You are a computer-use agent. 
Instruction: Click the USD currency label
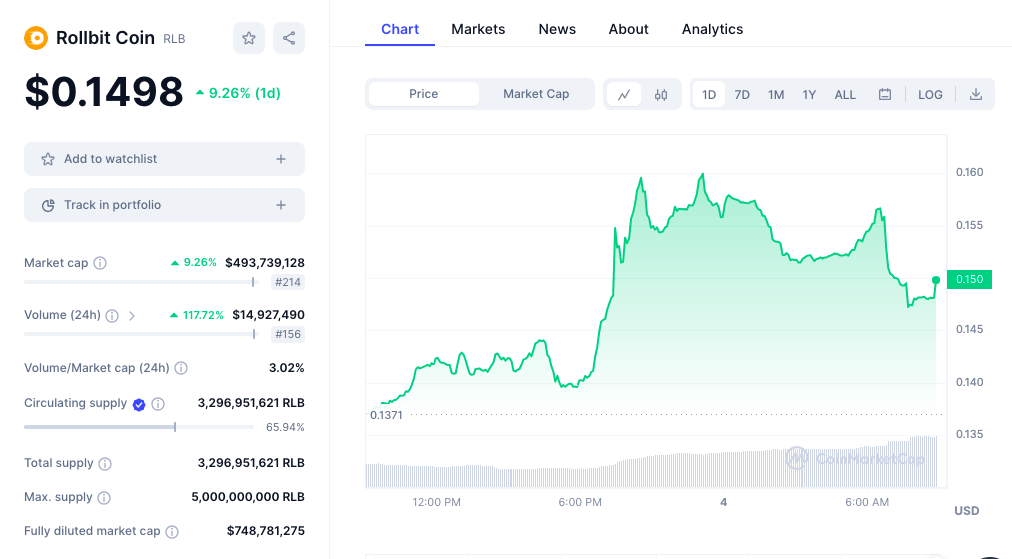pos(967,511)
